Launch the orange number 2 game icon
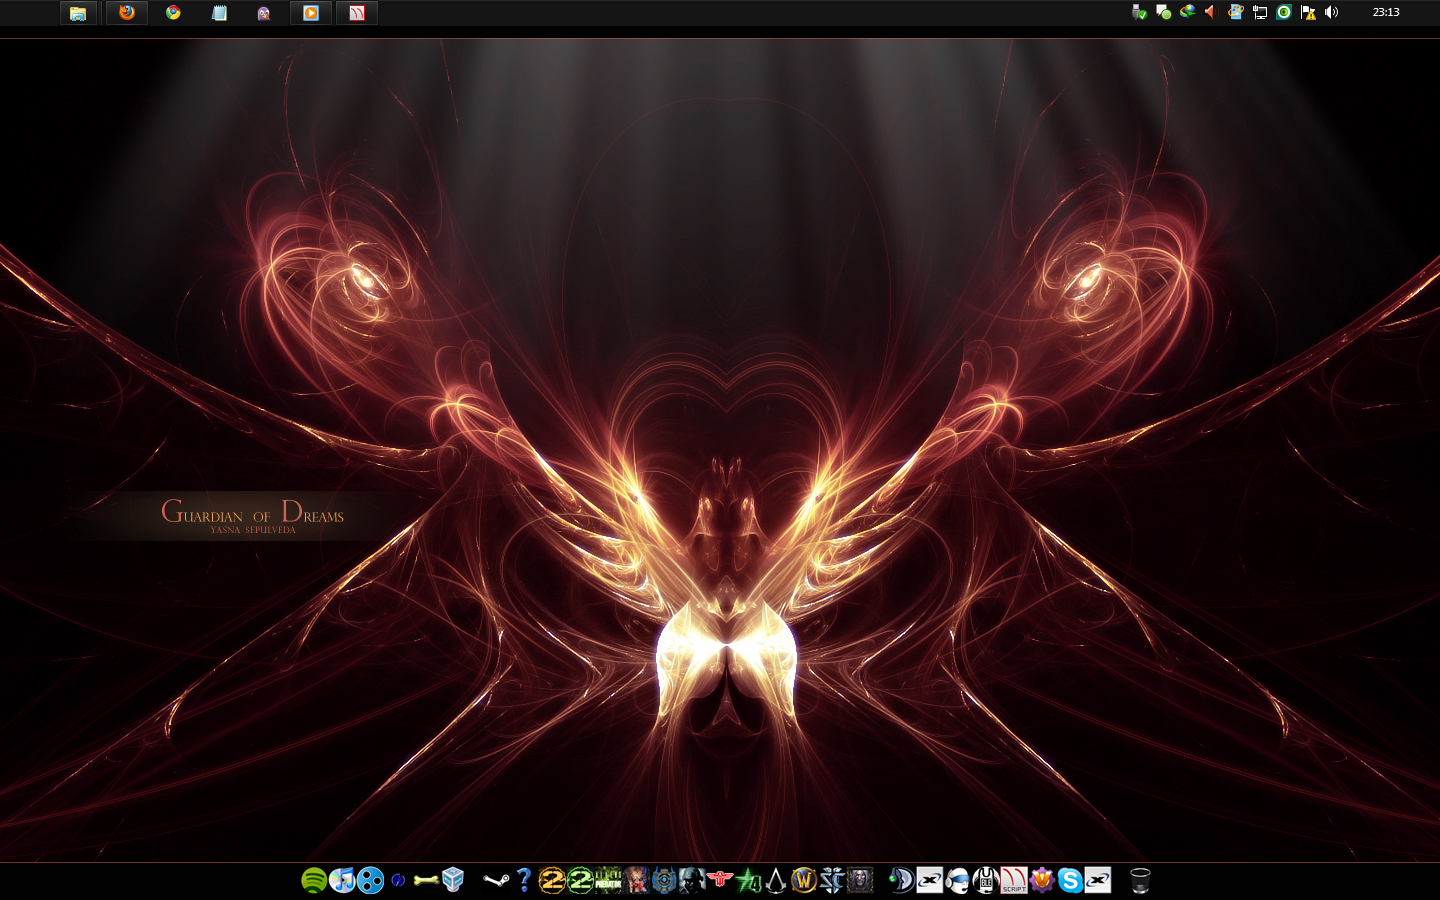1440x900 pixels. (552, 880)
